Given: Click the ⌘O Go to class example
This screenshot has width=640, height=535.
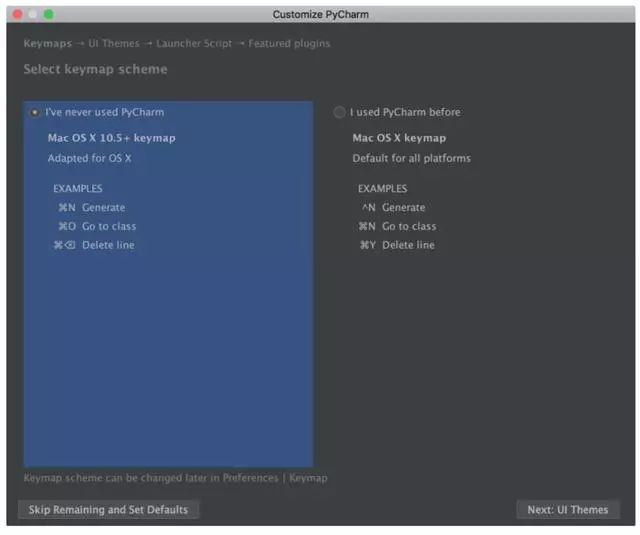Looking at the screenshot, I should 97,226.
